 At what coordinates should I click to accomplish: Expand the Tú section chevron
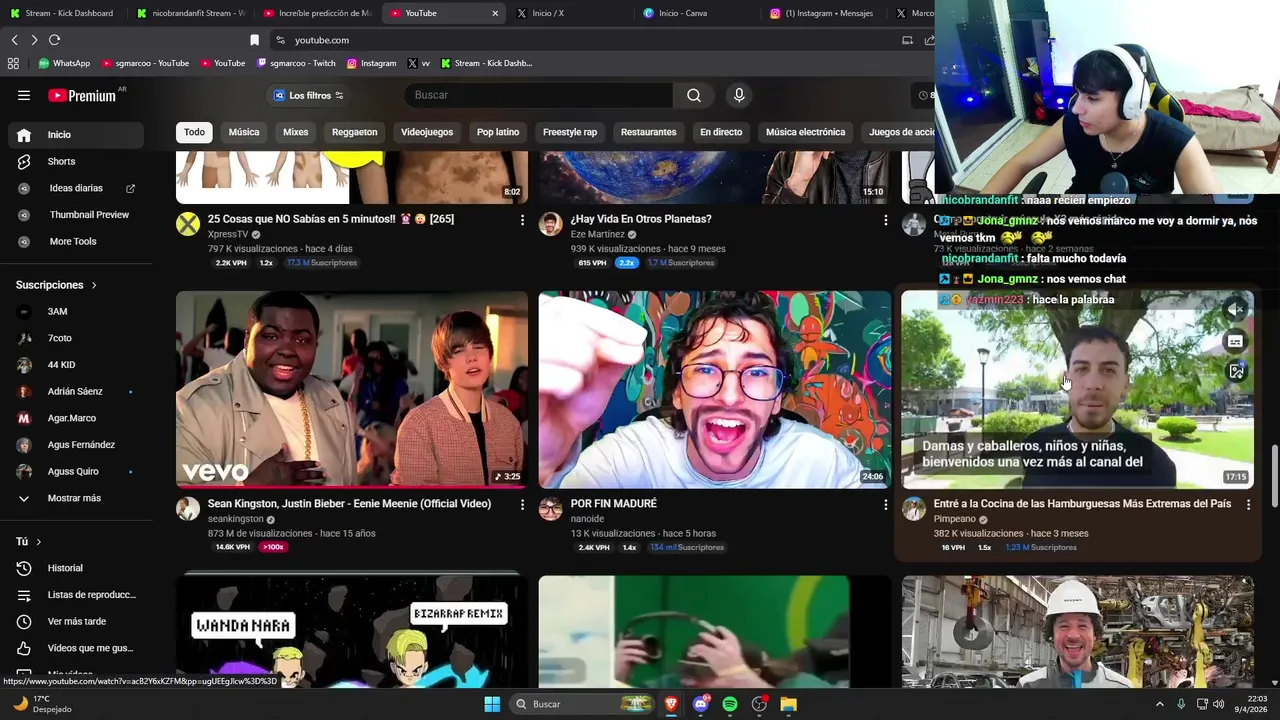38,542
